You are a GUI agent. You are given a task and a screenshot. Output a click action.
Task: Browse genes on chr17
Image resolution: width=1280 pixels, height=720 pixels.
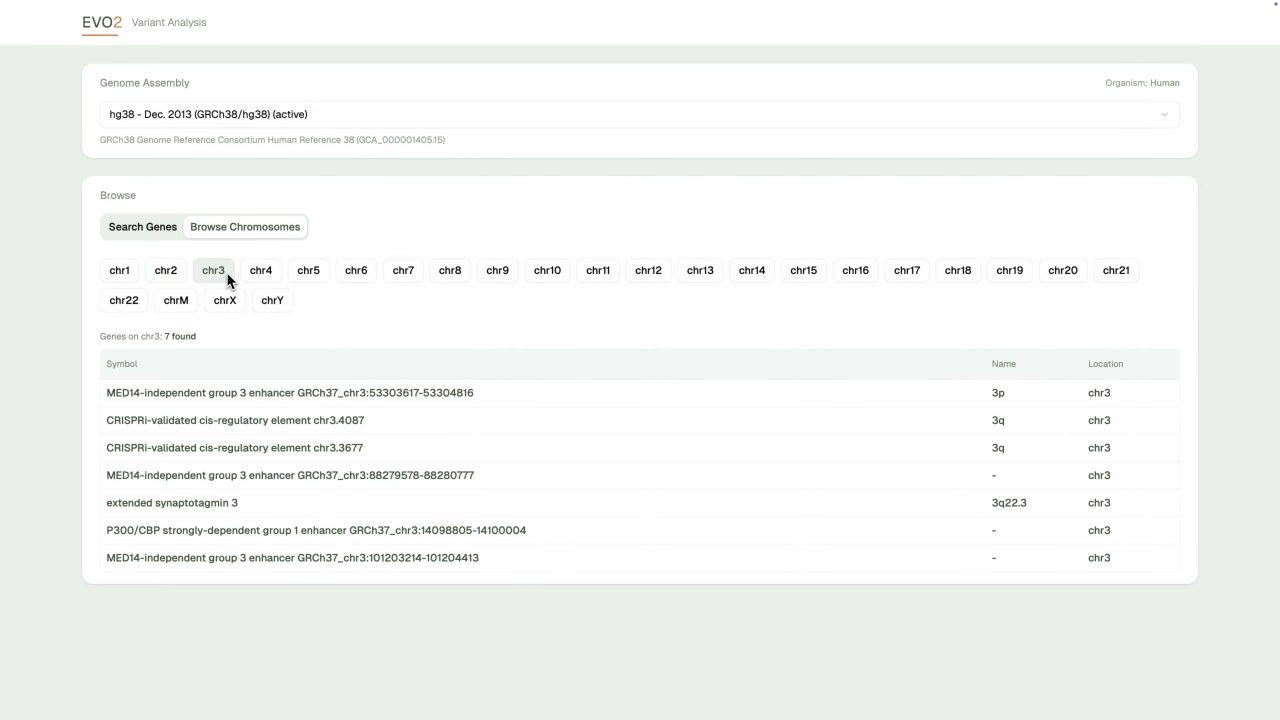point(907,271)
